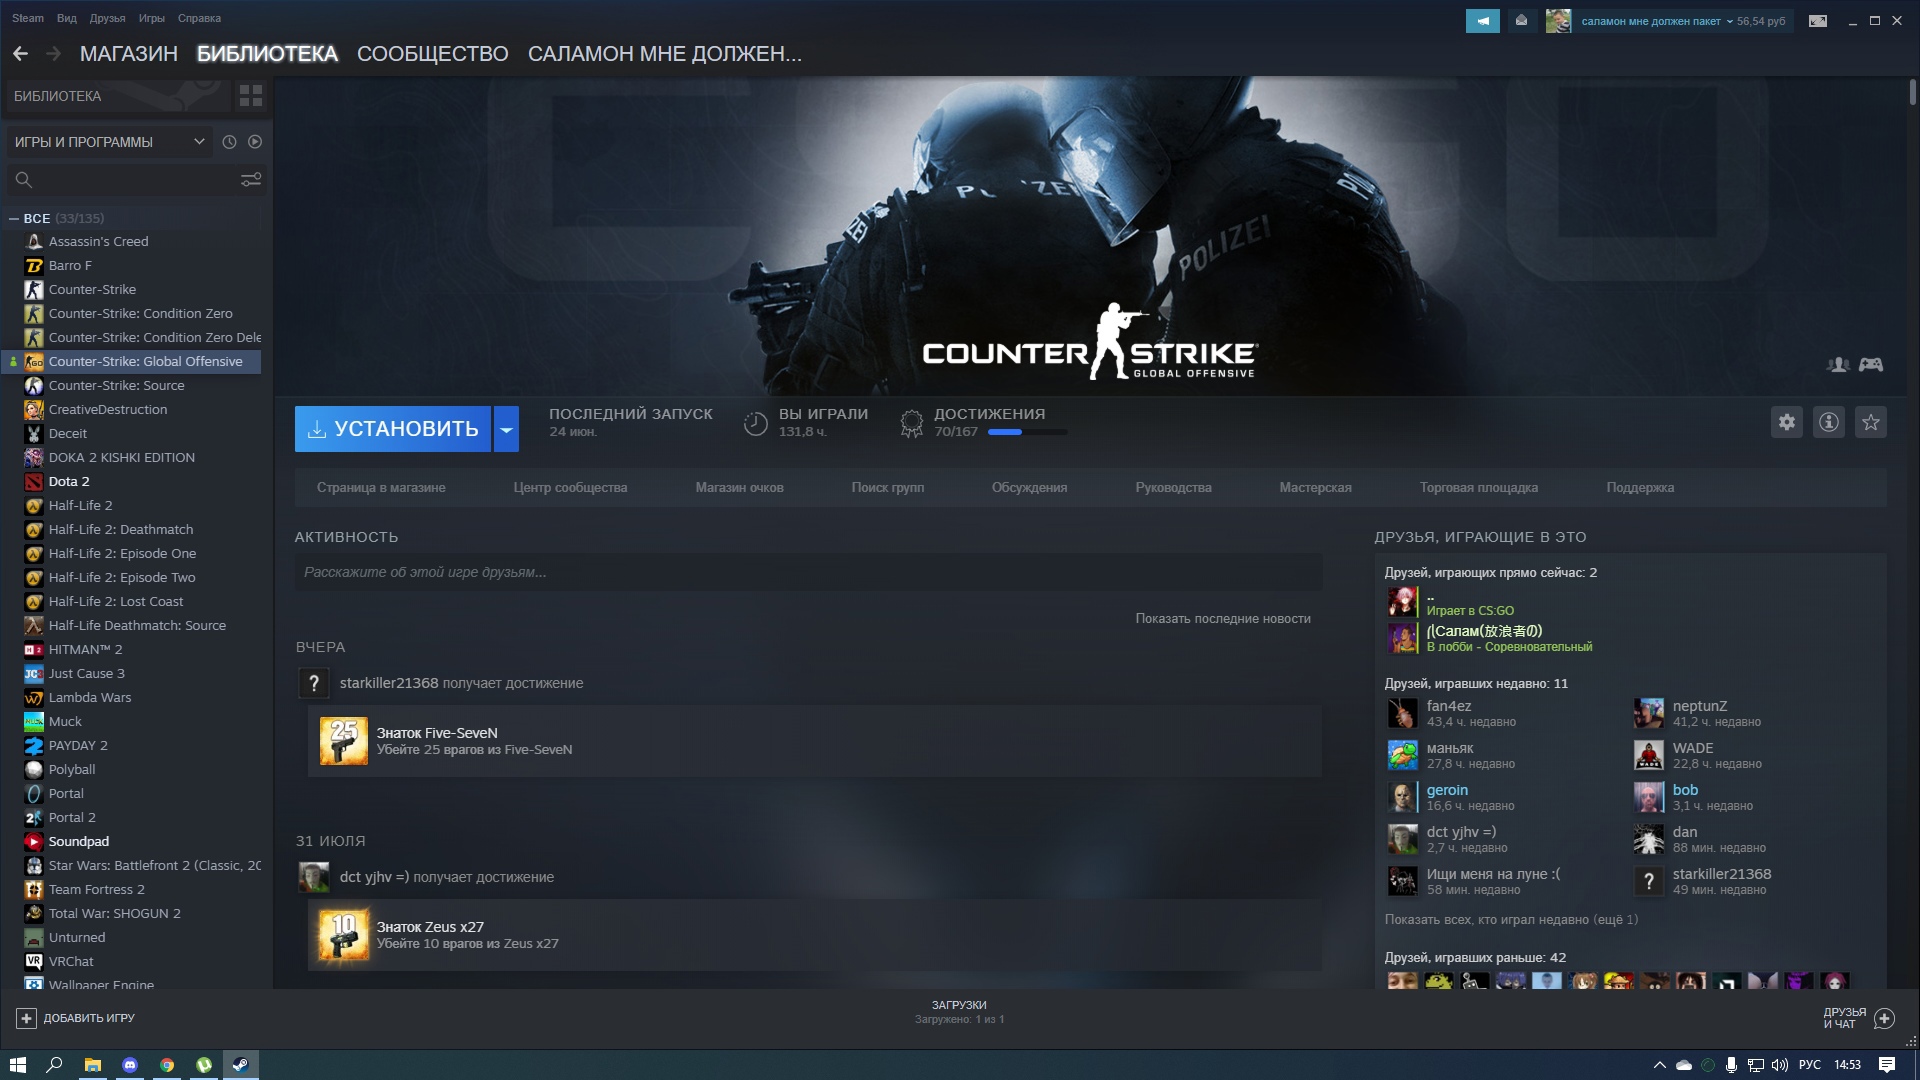This screenshot has height=1080, width=1920.
Task: Open the Games and Software filter dropdown
Action: pos(109,142)
